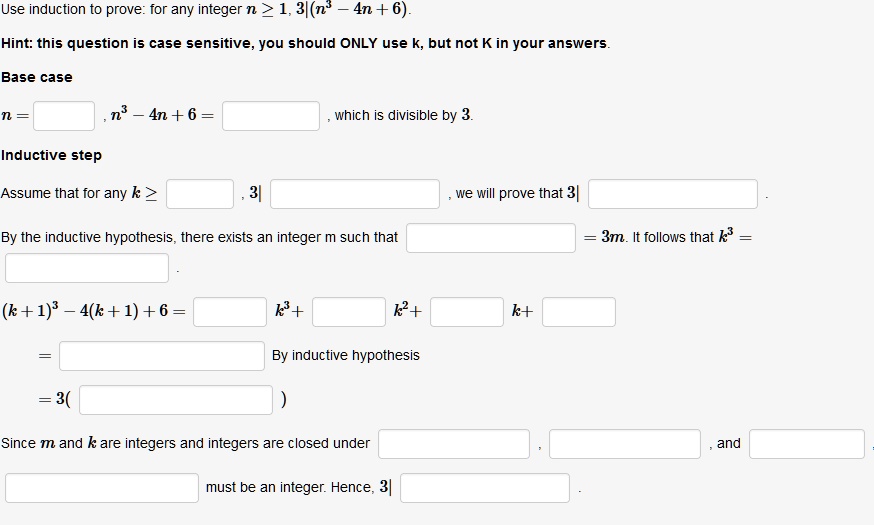Screen dimensions: 874x525
Task: Click the field labeled 'By inductive hypothesis'
Action: tap(162, 356)
